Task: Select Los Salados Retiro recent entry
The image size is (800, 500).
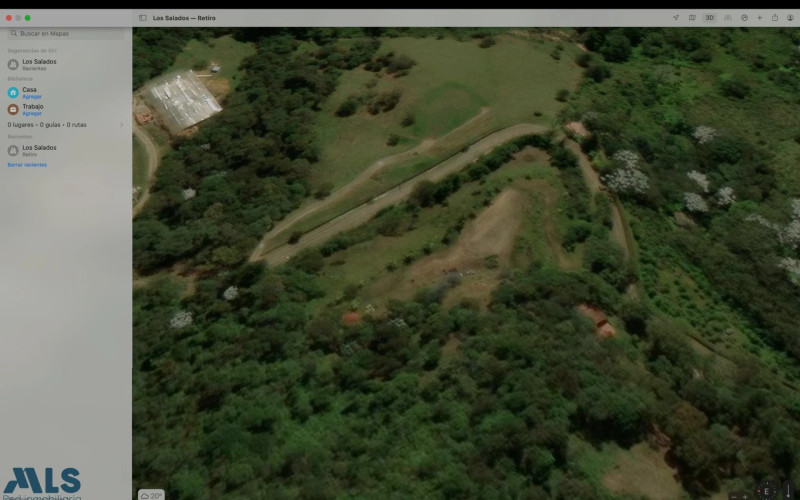Action: (65, 151)
